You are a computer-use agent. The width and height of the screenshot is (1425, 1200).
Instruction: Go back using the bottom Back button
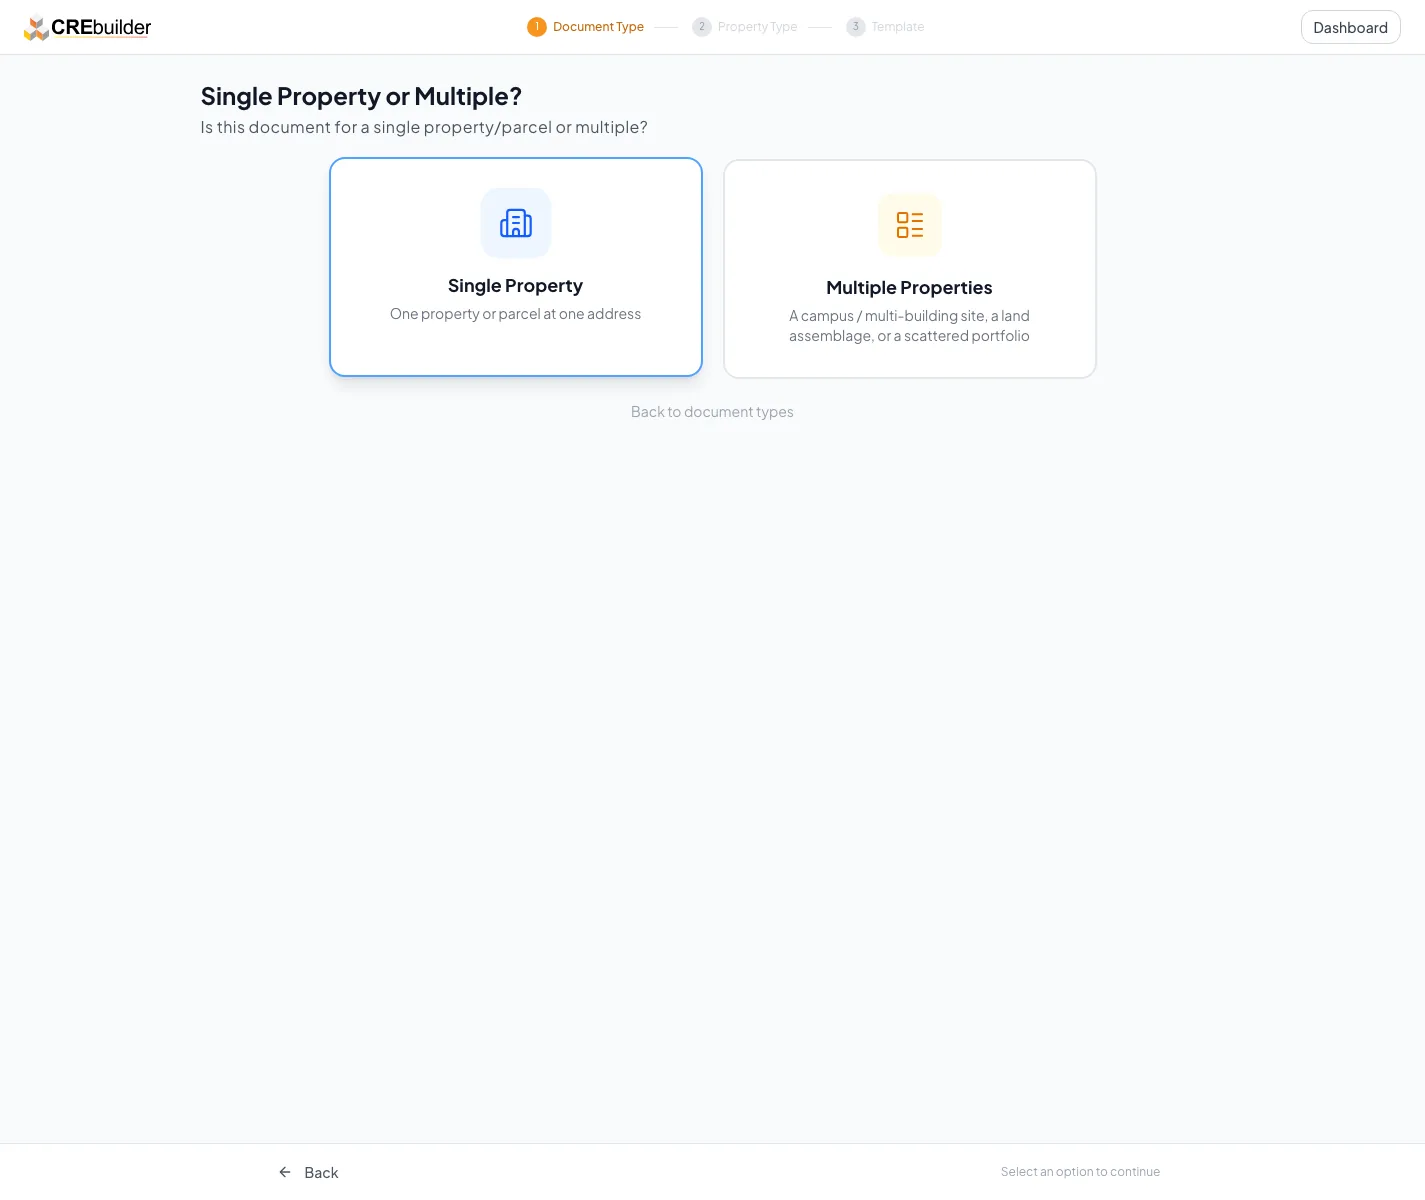point(309,1172)
